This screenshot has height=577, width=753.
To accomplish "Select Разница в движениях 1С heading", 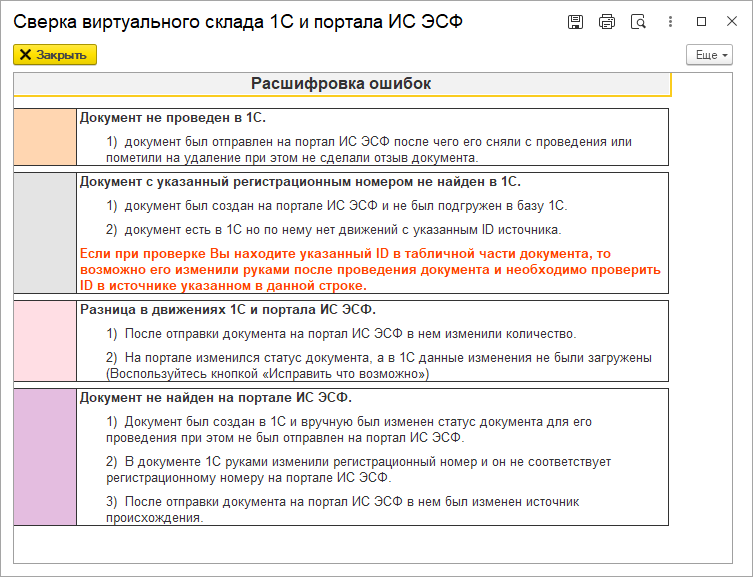I will pos(228,310).
